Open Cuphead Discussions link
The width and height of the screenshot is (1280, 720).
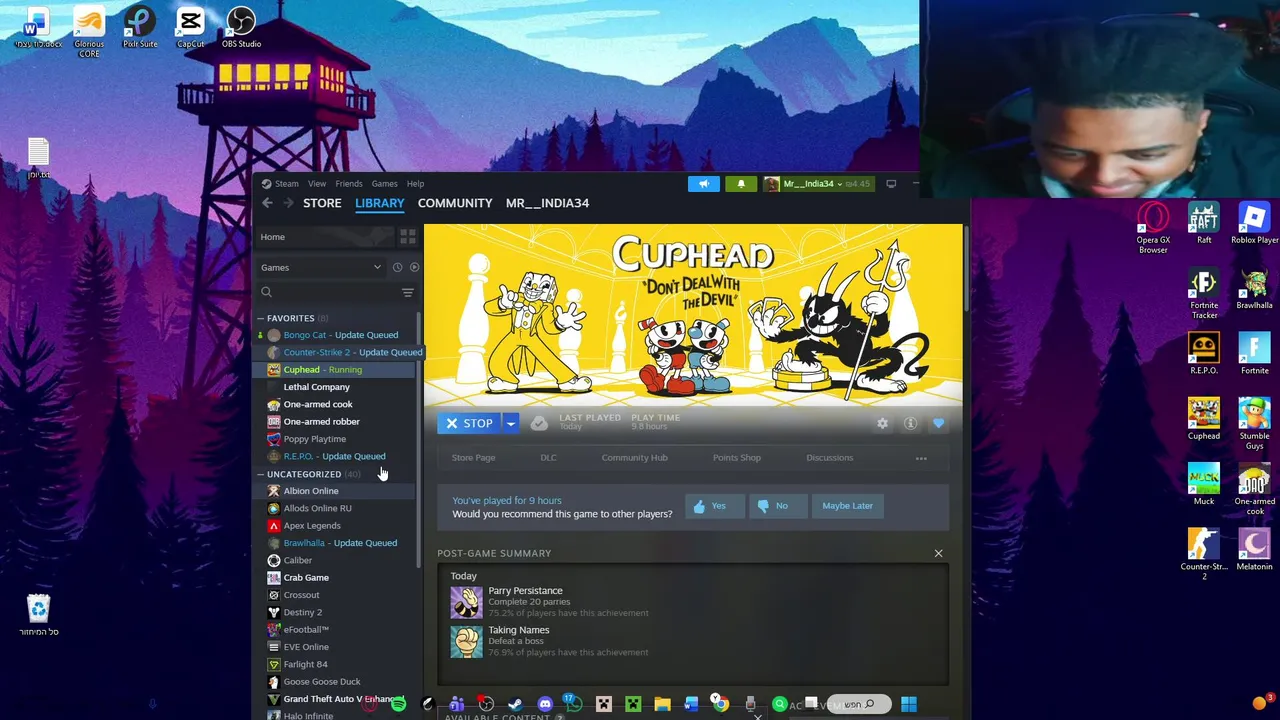(x=830, y=458)
